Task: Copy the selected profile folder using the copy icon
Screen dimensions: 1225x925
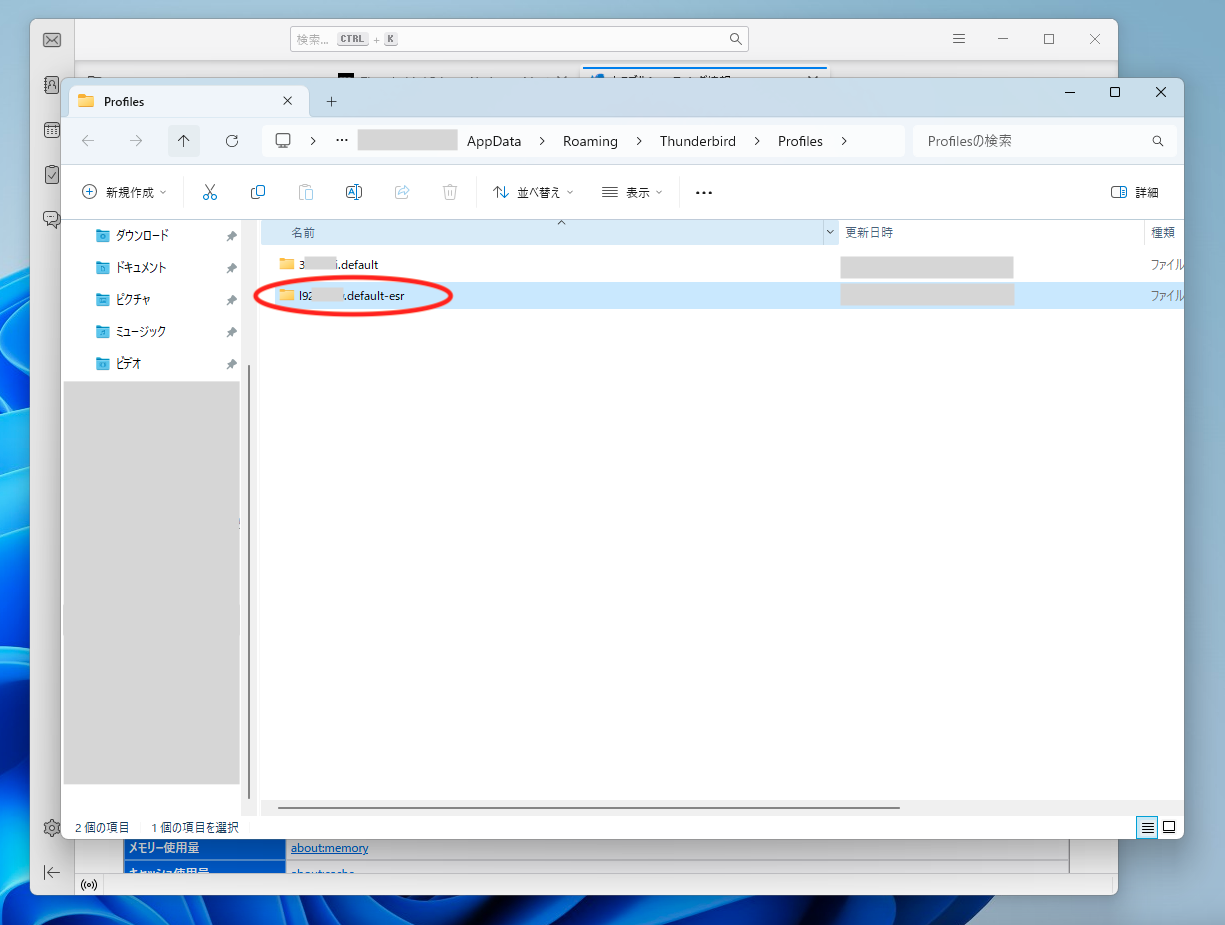Action: (x=258, y=191)
